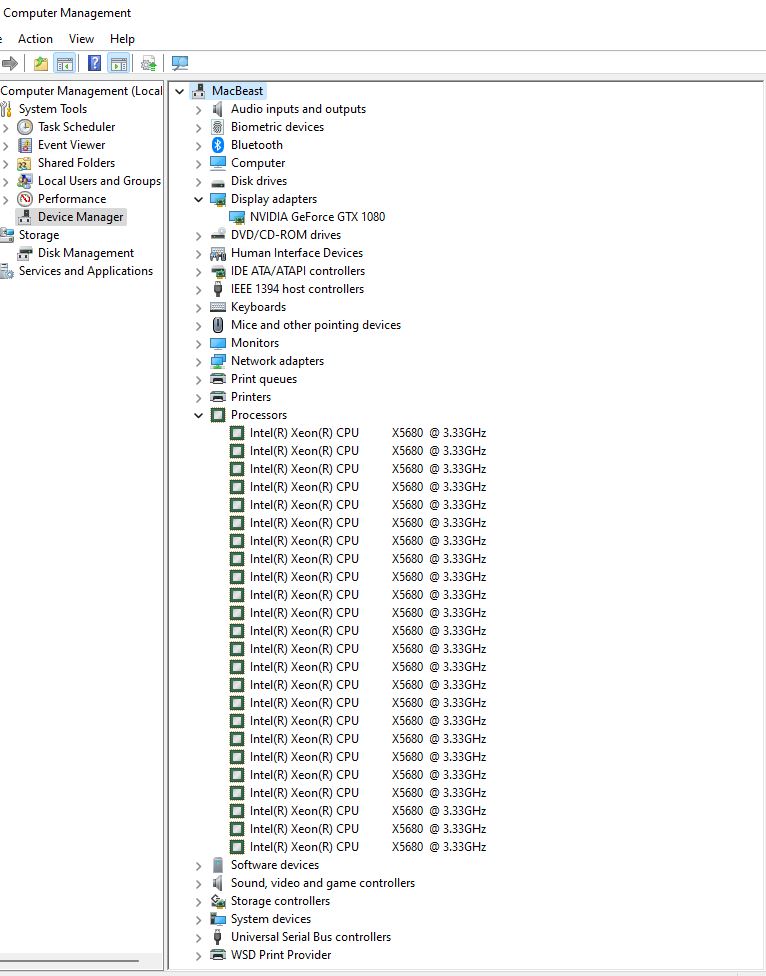Open Help with the question mark icon
The height and width of the screenshot is (976, 766).
point(95,63)
